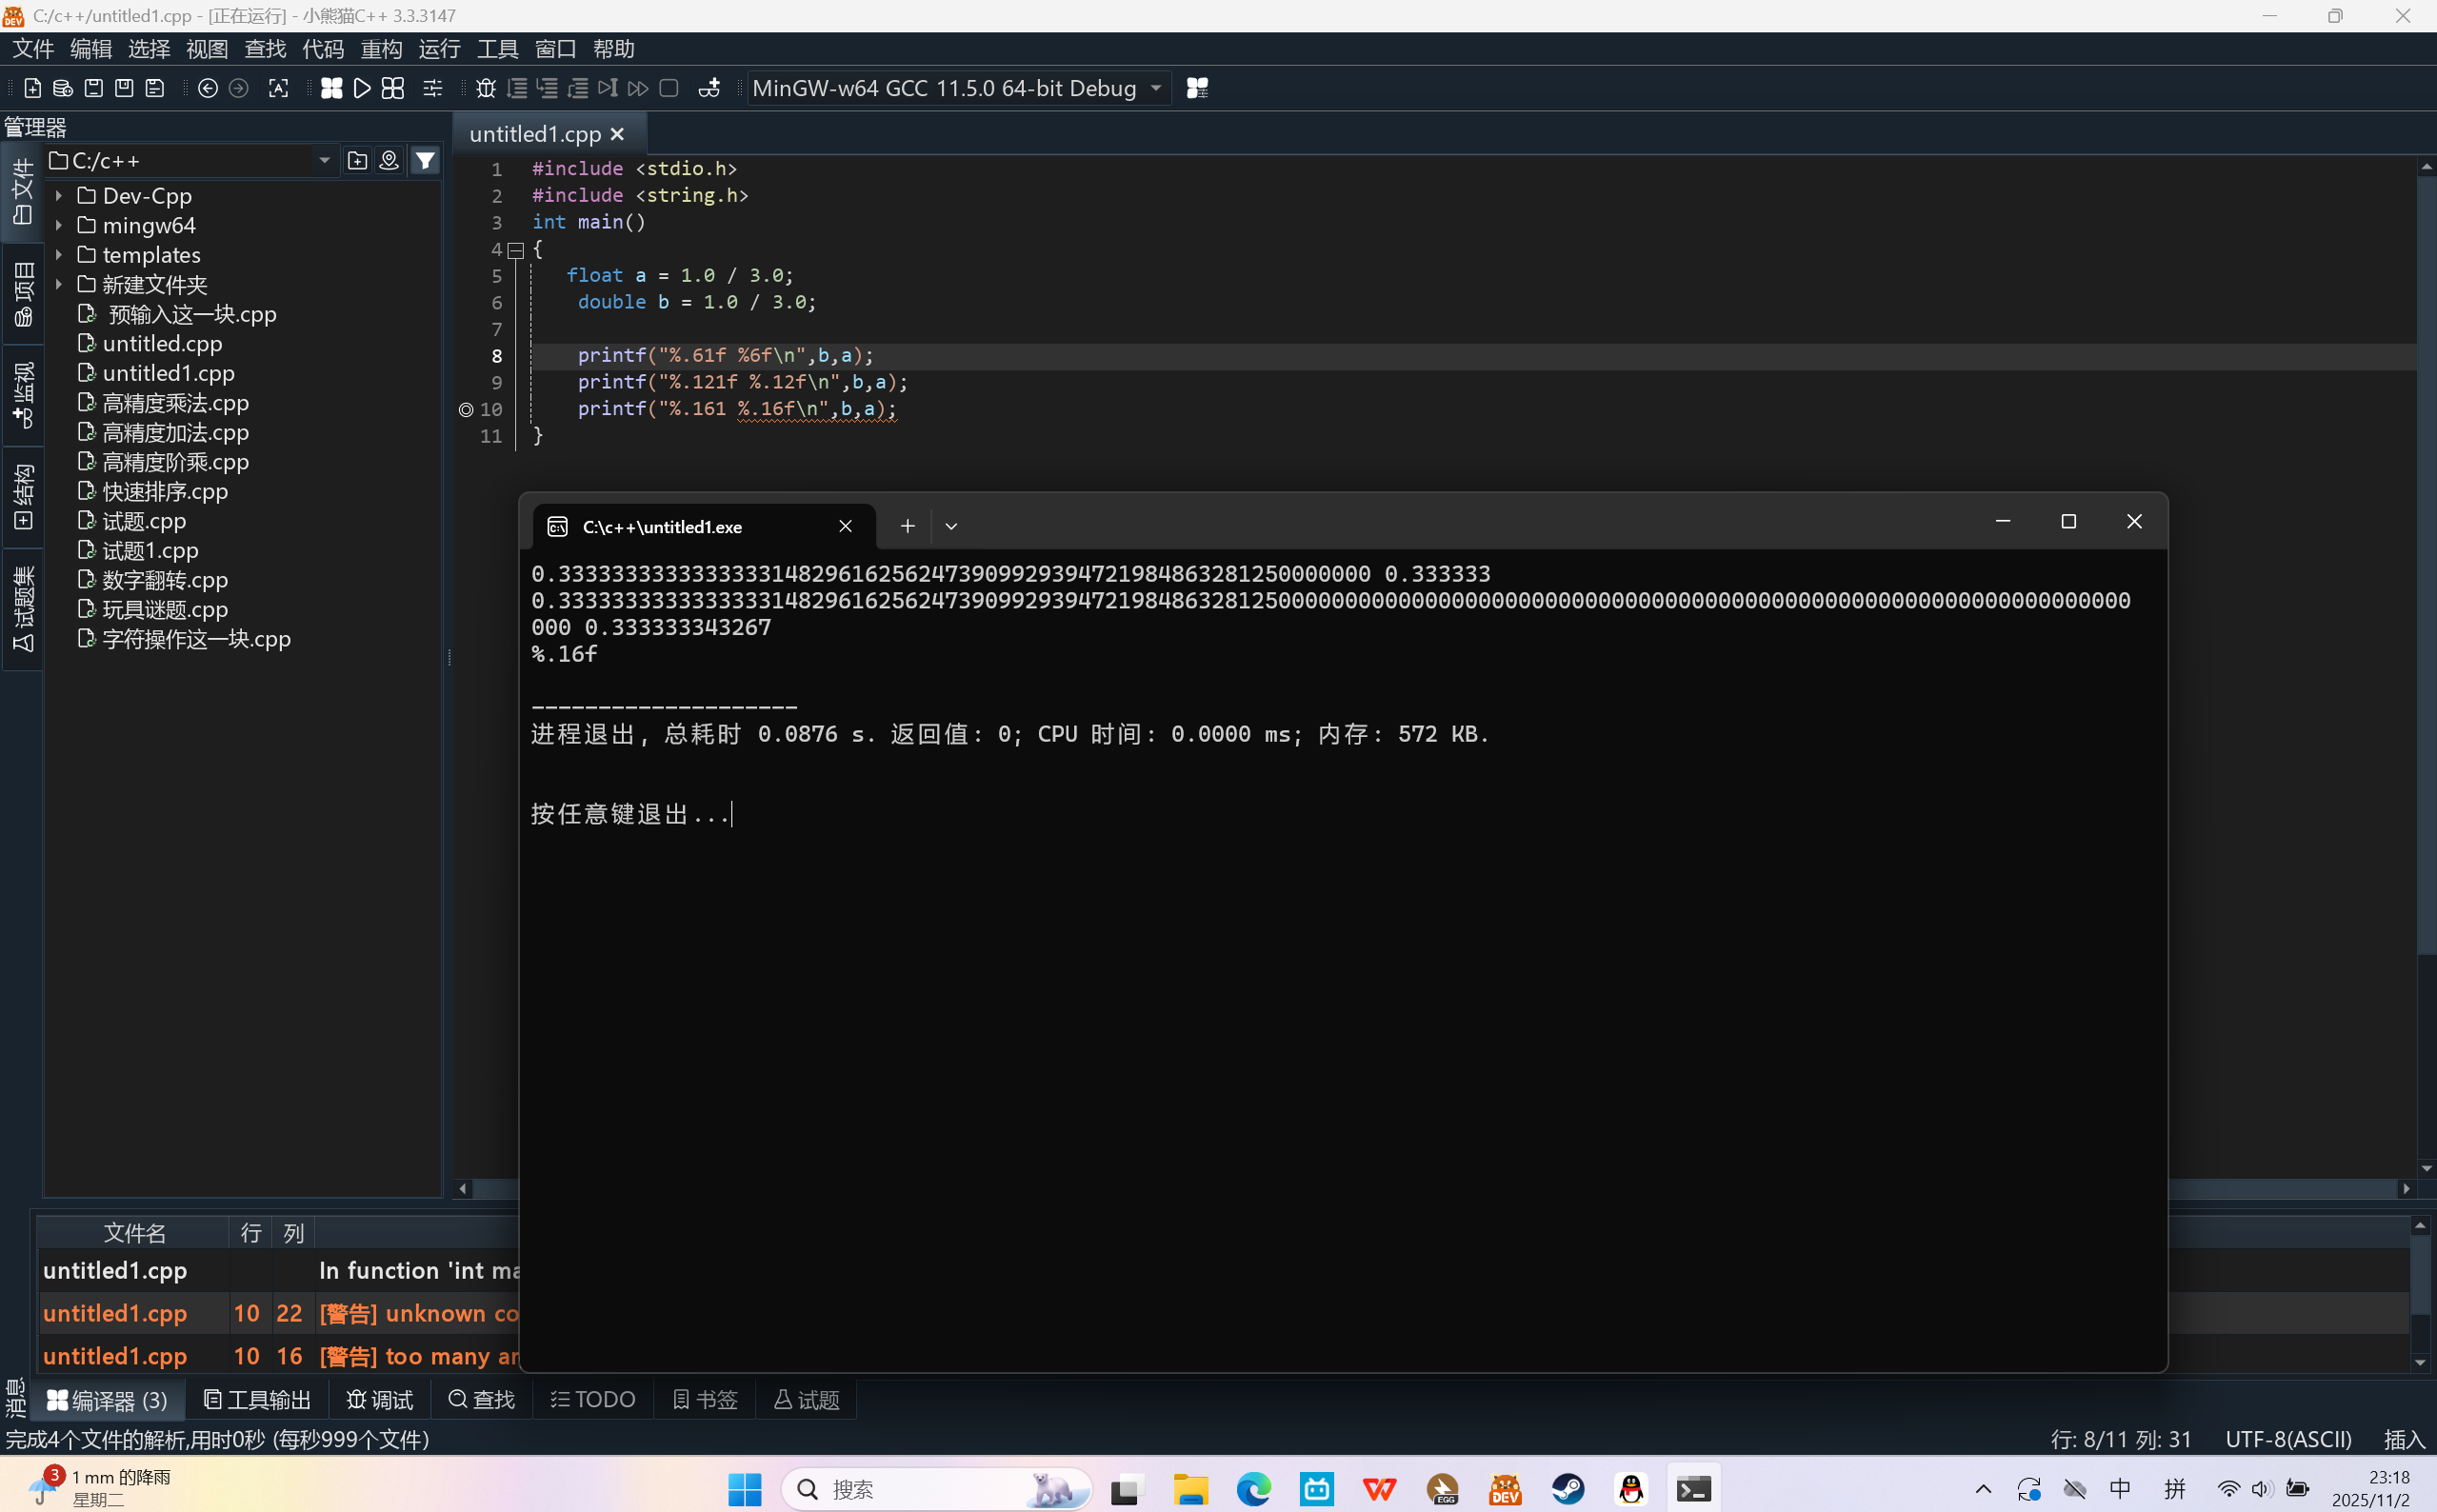Viewport: 2437px width, 1512px height.
Task: Open the compiler options sliders icon
Action: [432, 88]
